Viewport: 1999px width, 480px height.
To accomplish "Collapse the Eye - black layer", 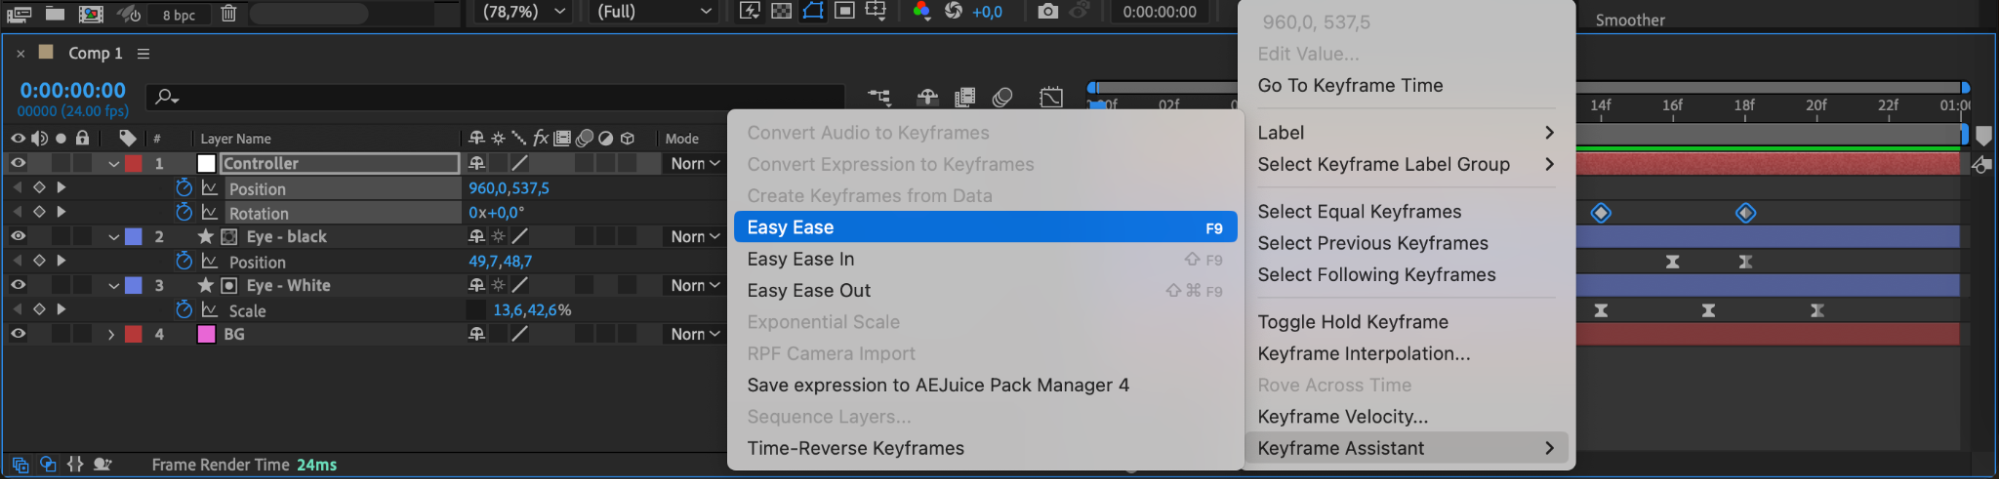I will click(x=113, y=237).
